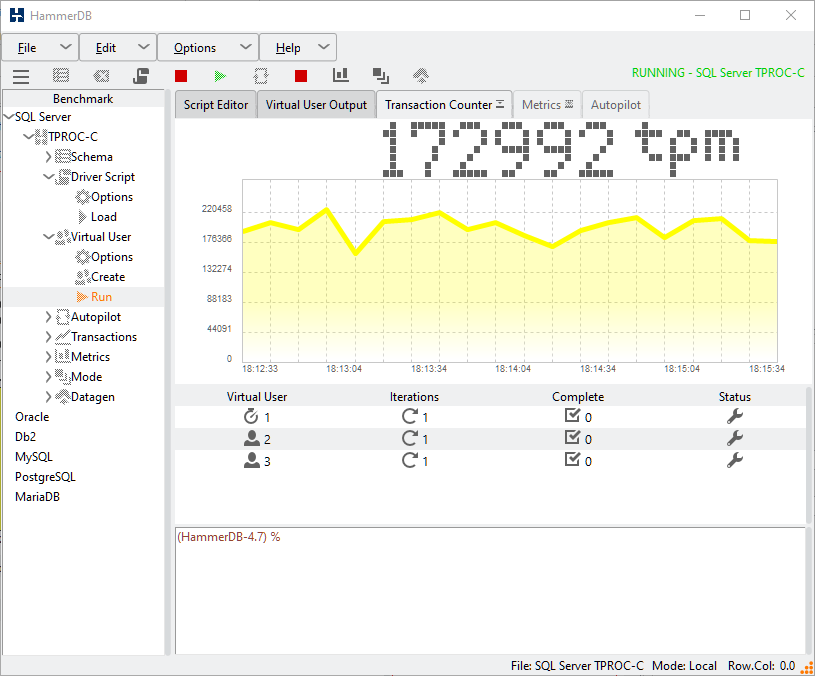
Task: Open the File menu
Action: click(40, 48)
